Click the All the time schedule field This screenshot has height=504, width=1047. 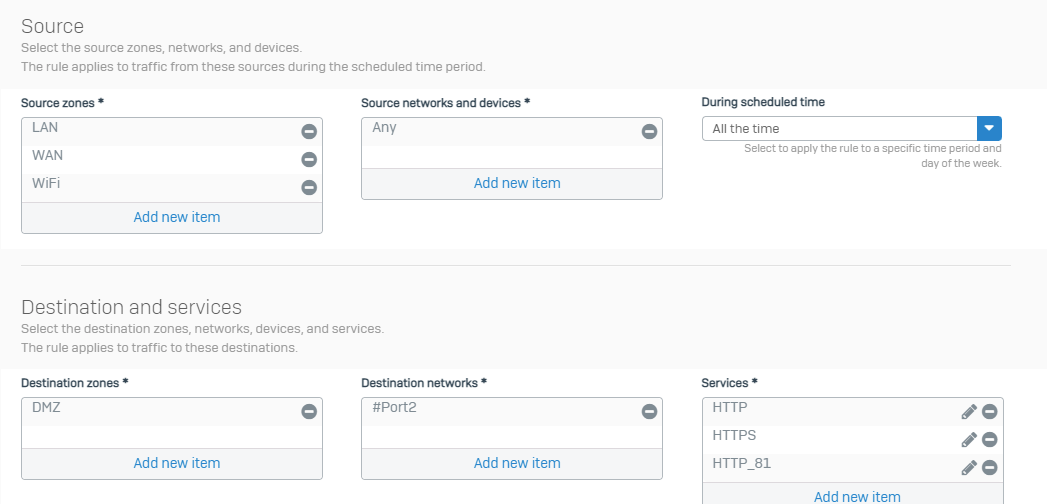pyautogui.click(x=839, y=129)
